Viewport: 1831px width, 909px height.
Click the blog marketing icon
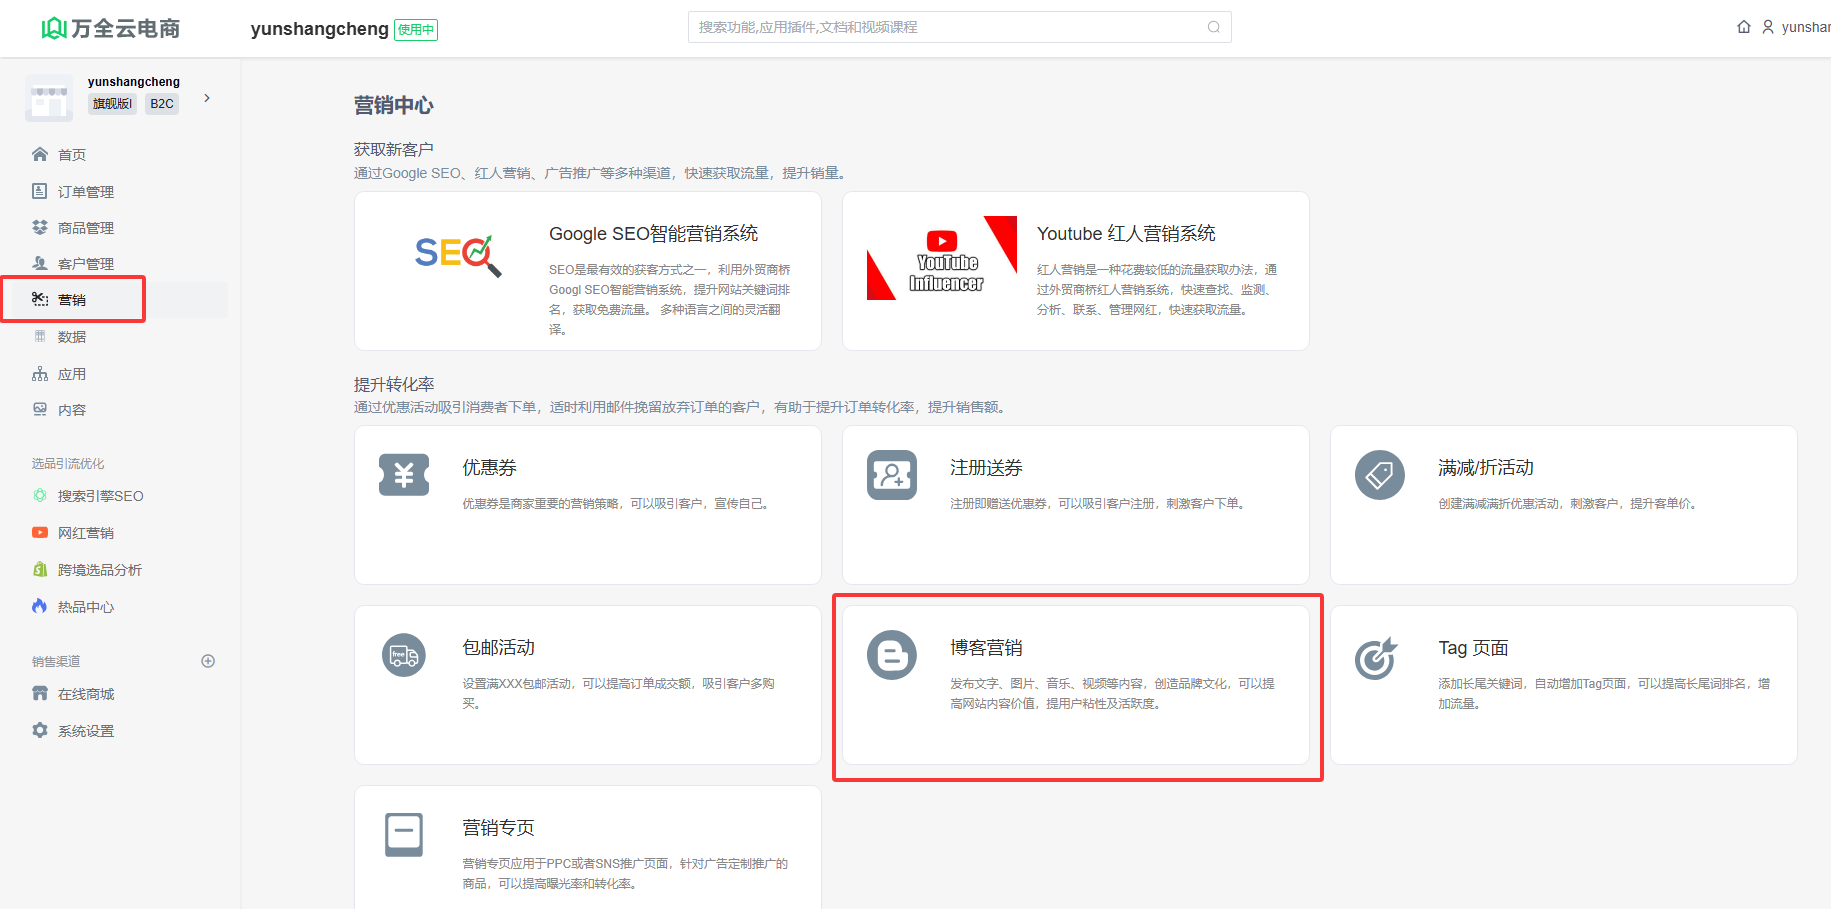coord(891,656)
